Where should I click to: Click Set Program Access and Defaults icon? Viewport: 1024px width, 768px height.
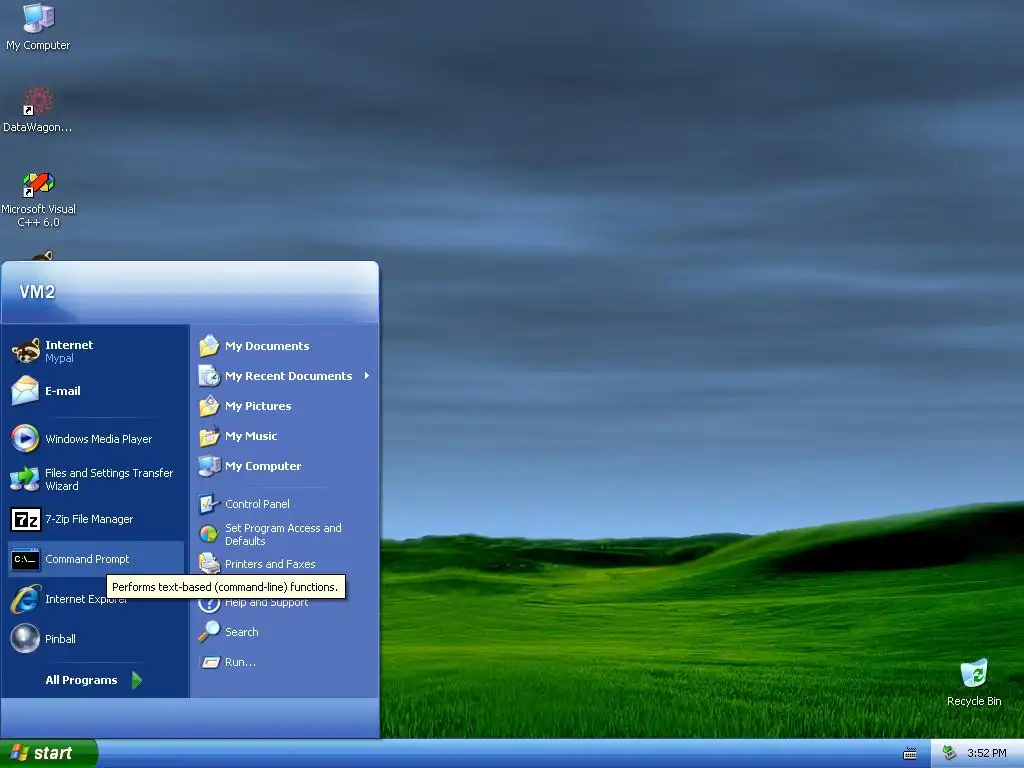209,534
